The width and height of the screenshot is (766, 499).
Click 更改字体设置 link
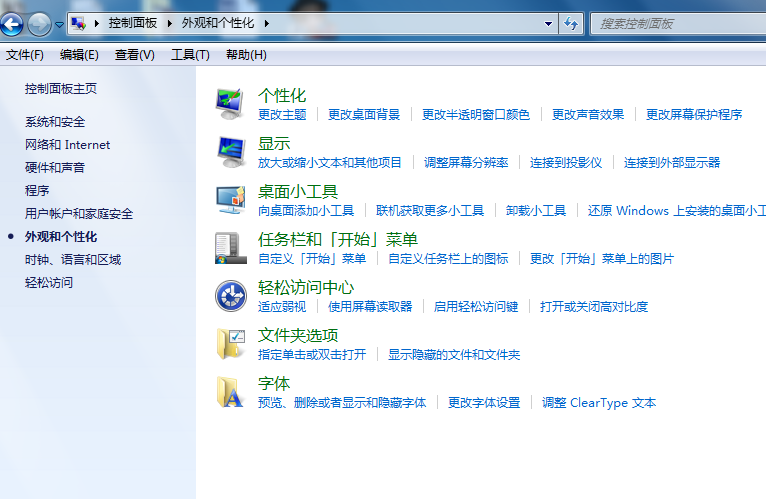point(484,402)
